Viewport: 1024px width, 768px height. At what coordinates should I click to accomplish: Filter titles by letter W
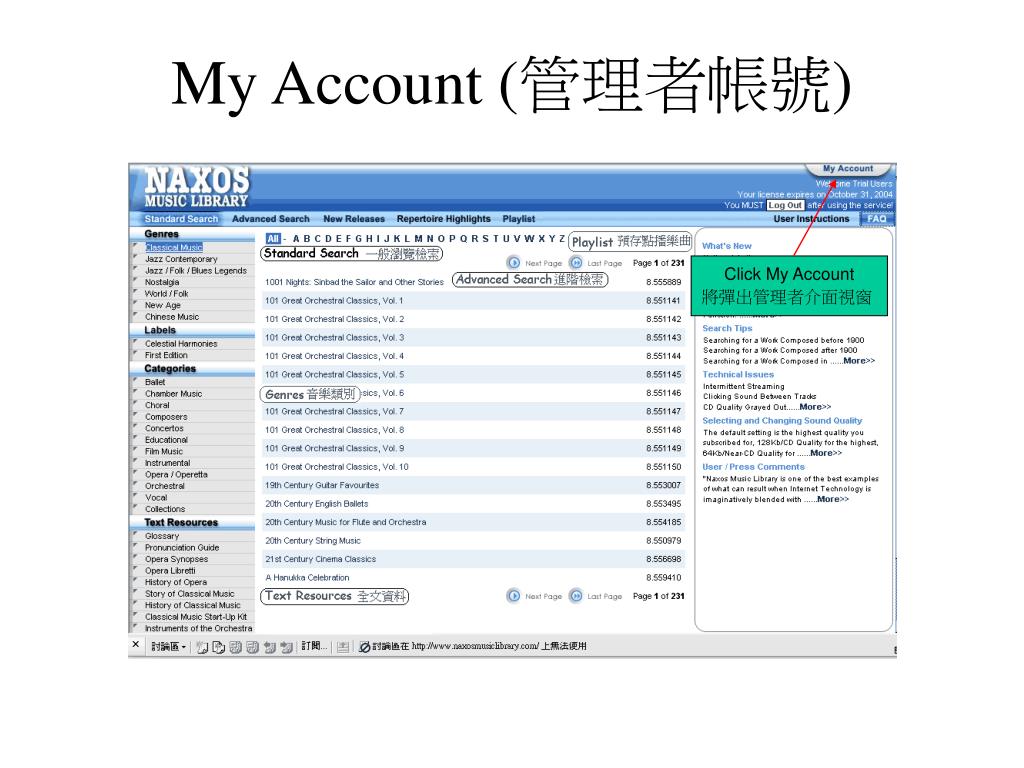click(529, 239)
